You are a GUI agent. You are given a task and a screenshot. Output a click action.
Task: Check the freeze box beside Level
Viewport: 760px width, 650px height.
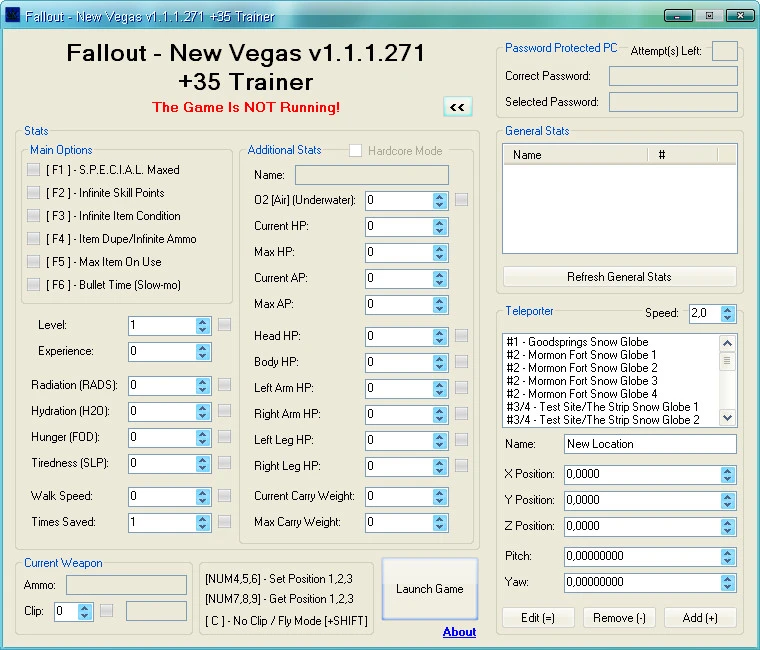tap(224, 324)
